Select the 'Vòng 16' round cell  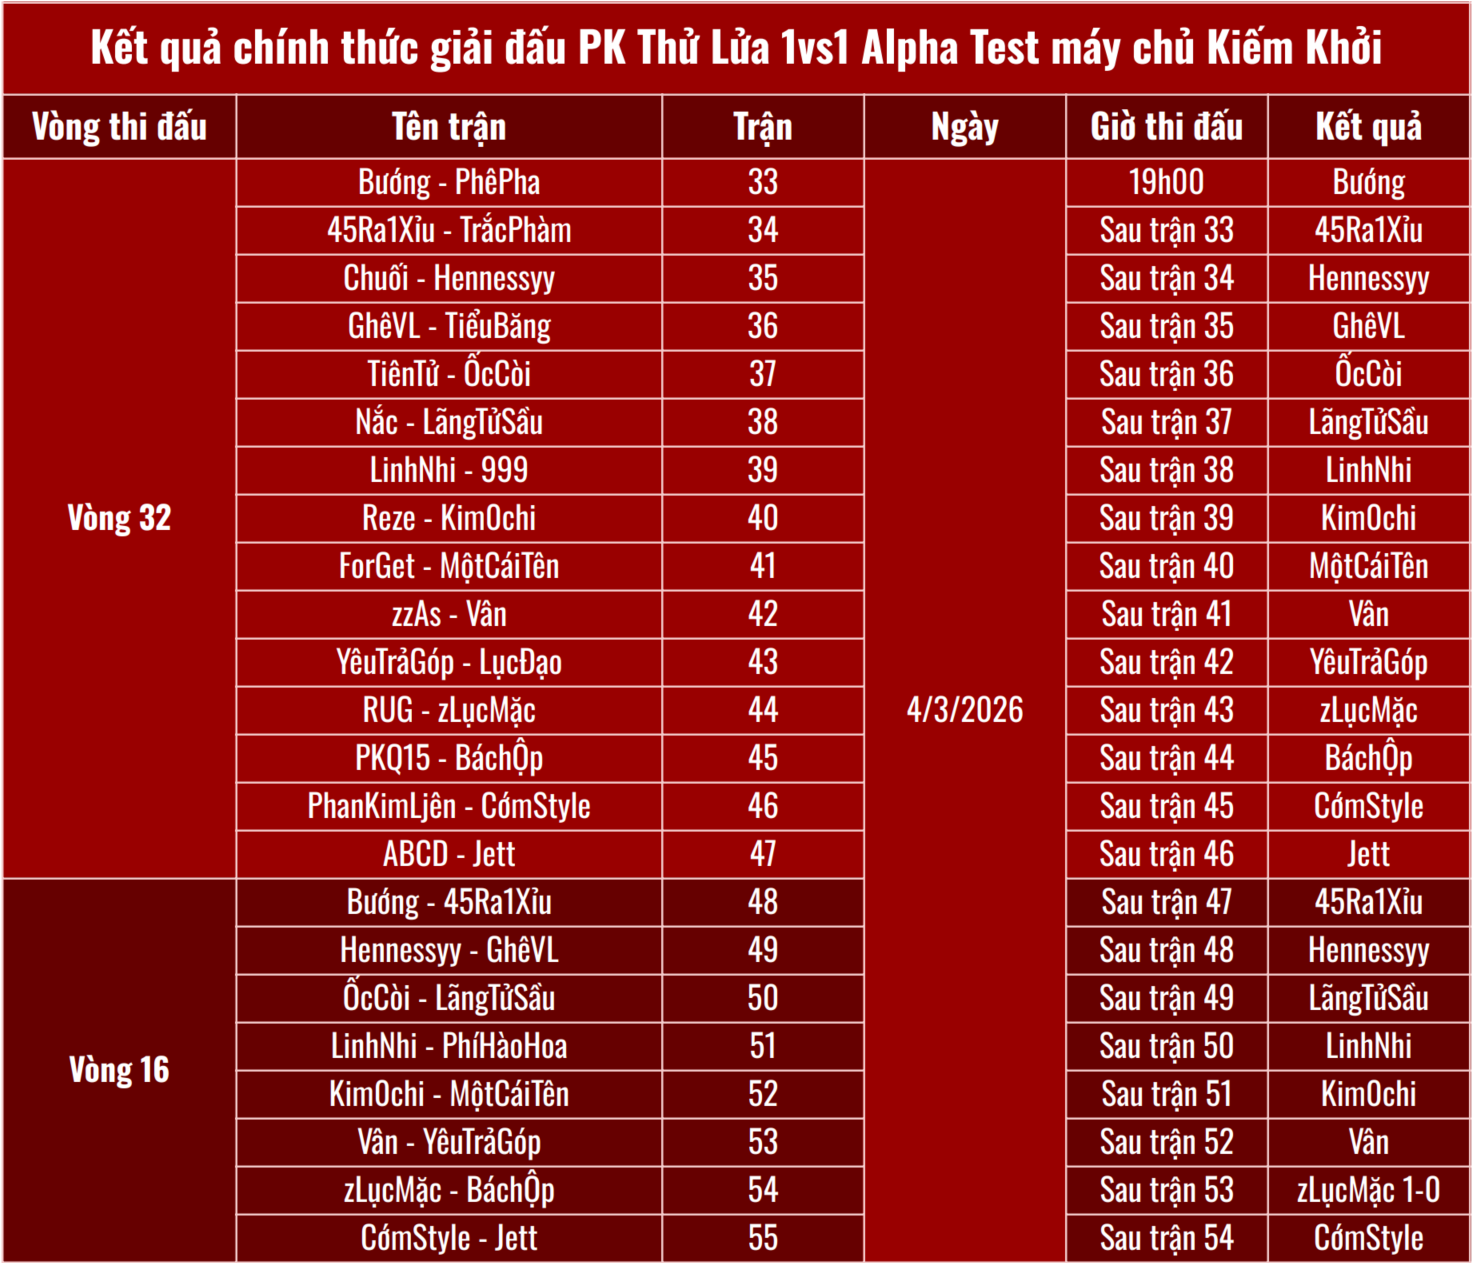(x=119, y=1070)
